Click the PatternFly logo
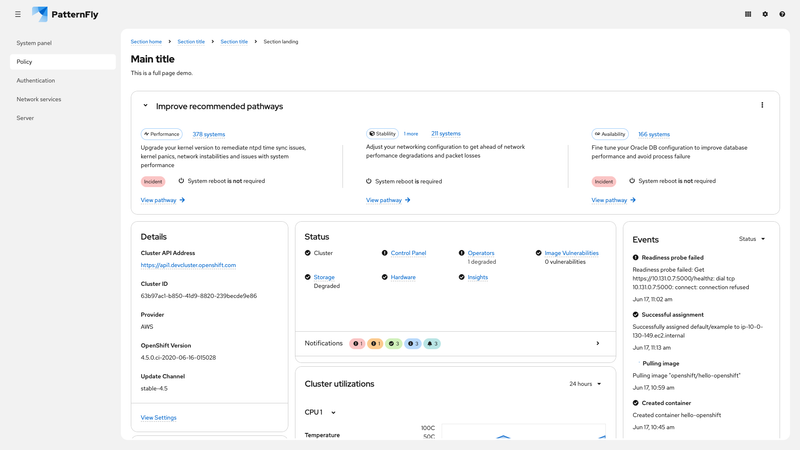 click(x=65, y=14)
